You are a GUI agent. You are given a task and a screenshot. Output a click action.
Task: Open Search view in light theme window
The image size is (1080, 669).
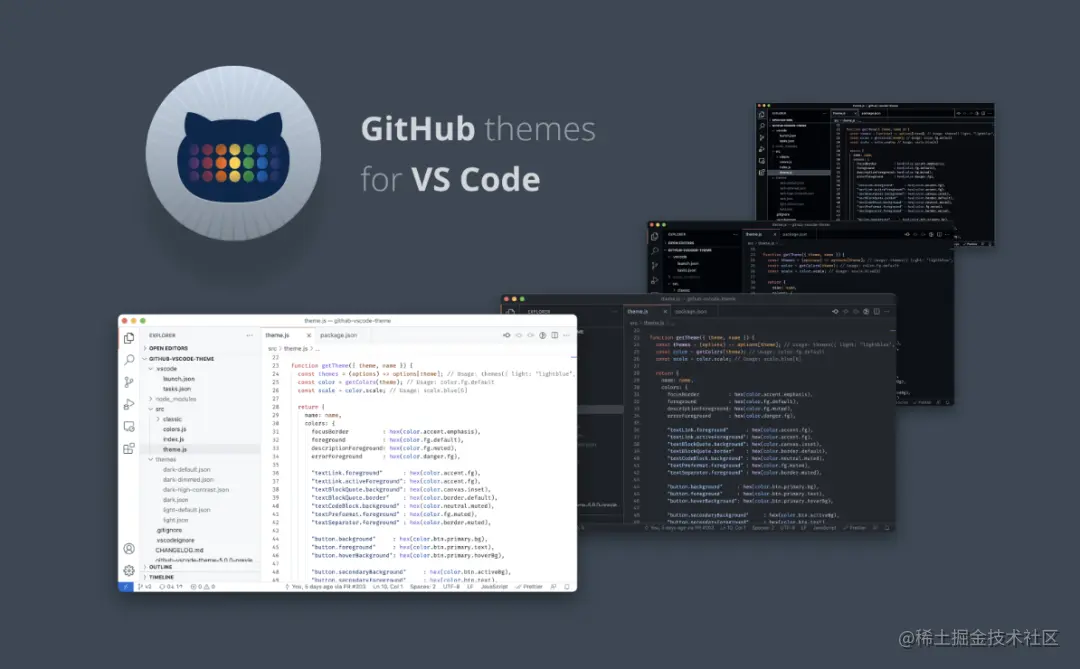coord(129,360)
